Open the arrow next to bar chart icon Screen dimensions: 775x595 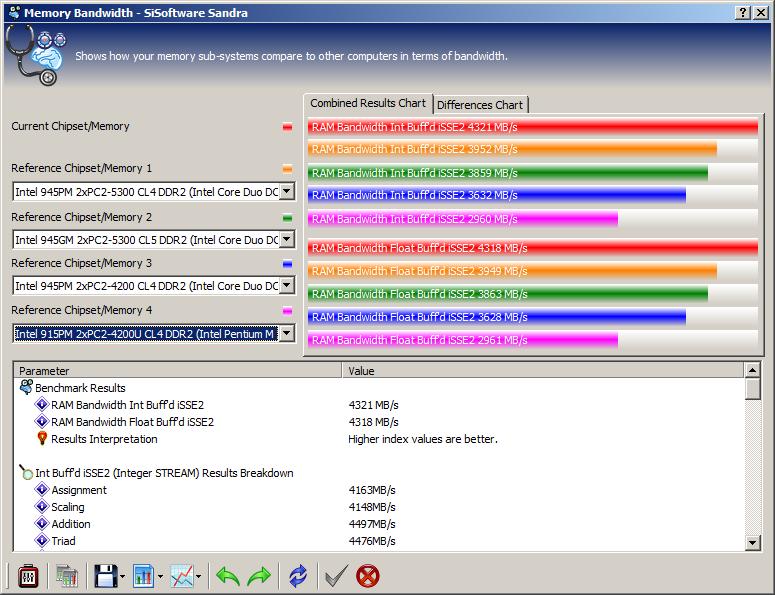(x=160, y=577)
